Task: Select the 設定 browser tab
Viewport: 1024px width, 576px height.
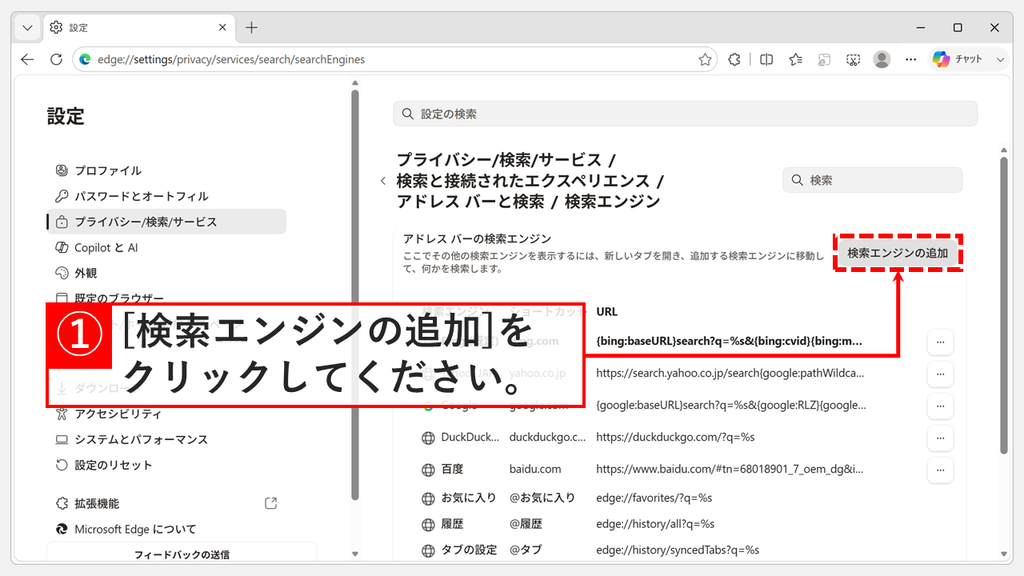Action: pos(138,27)
